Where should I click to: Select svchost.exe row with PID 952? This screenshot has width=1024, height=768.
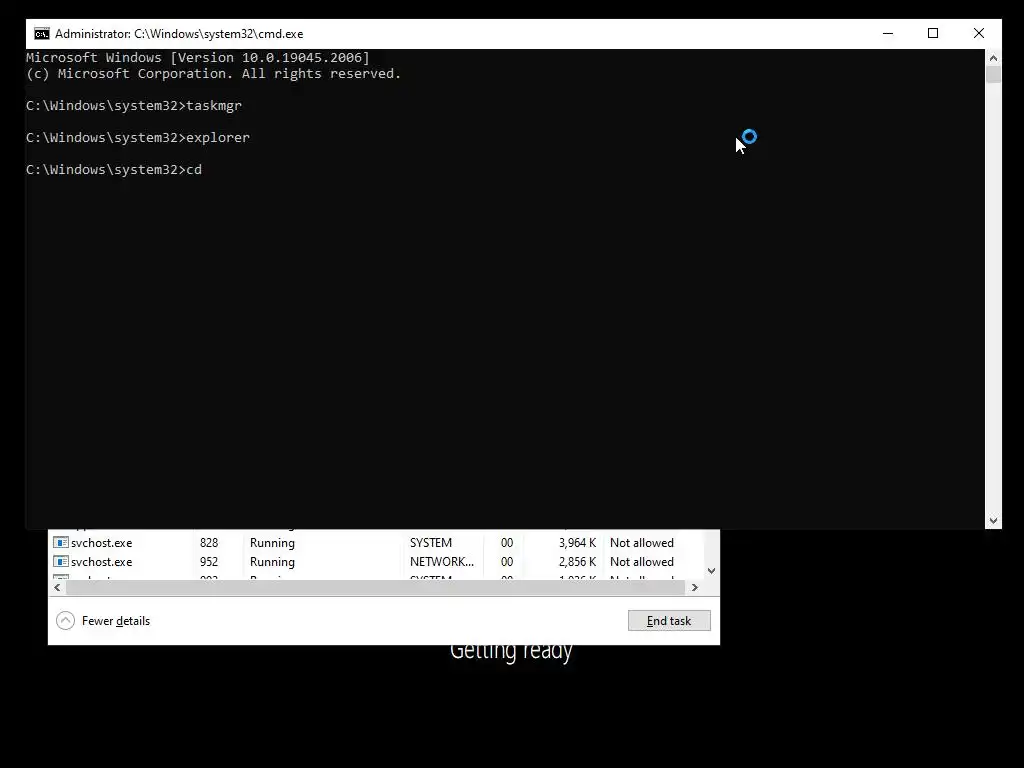coord(376,562)
